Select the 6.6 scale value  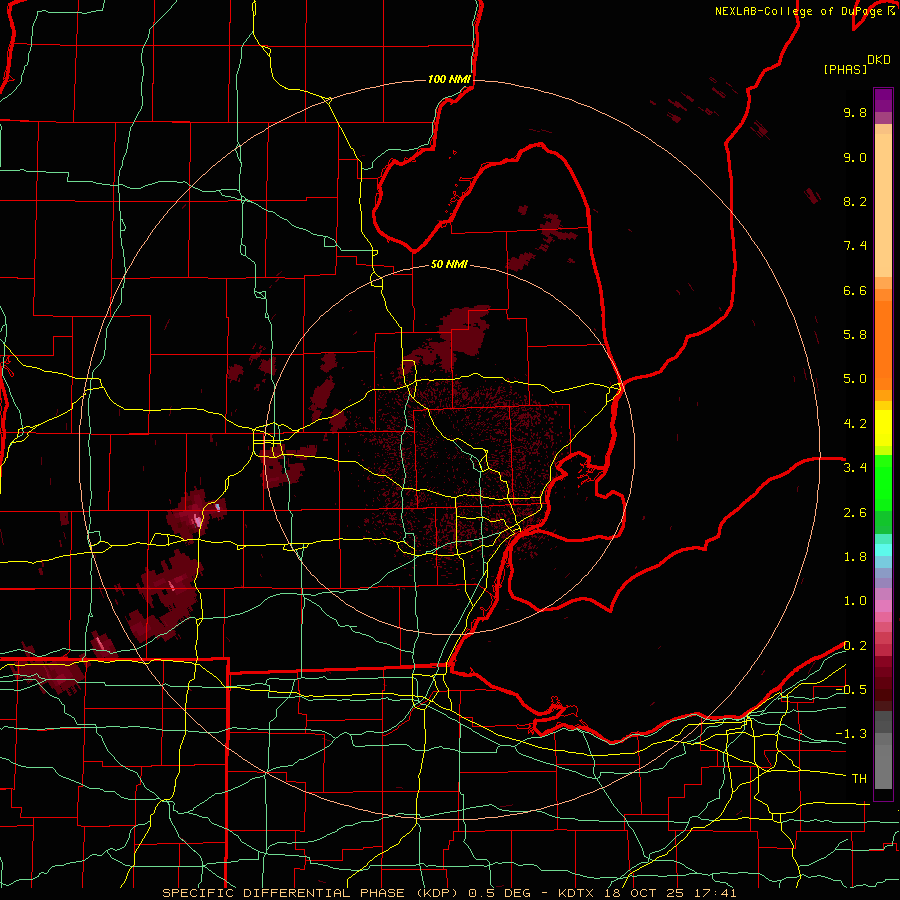(x=855, y=290)
